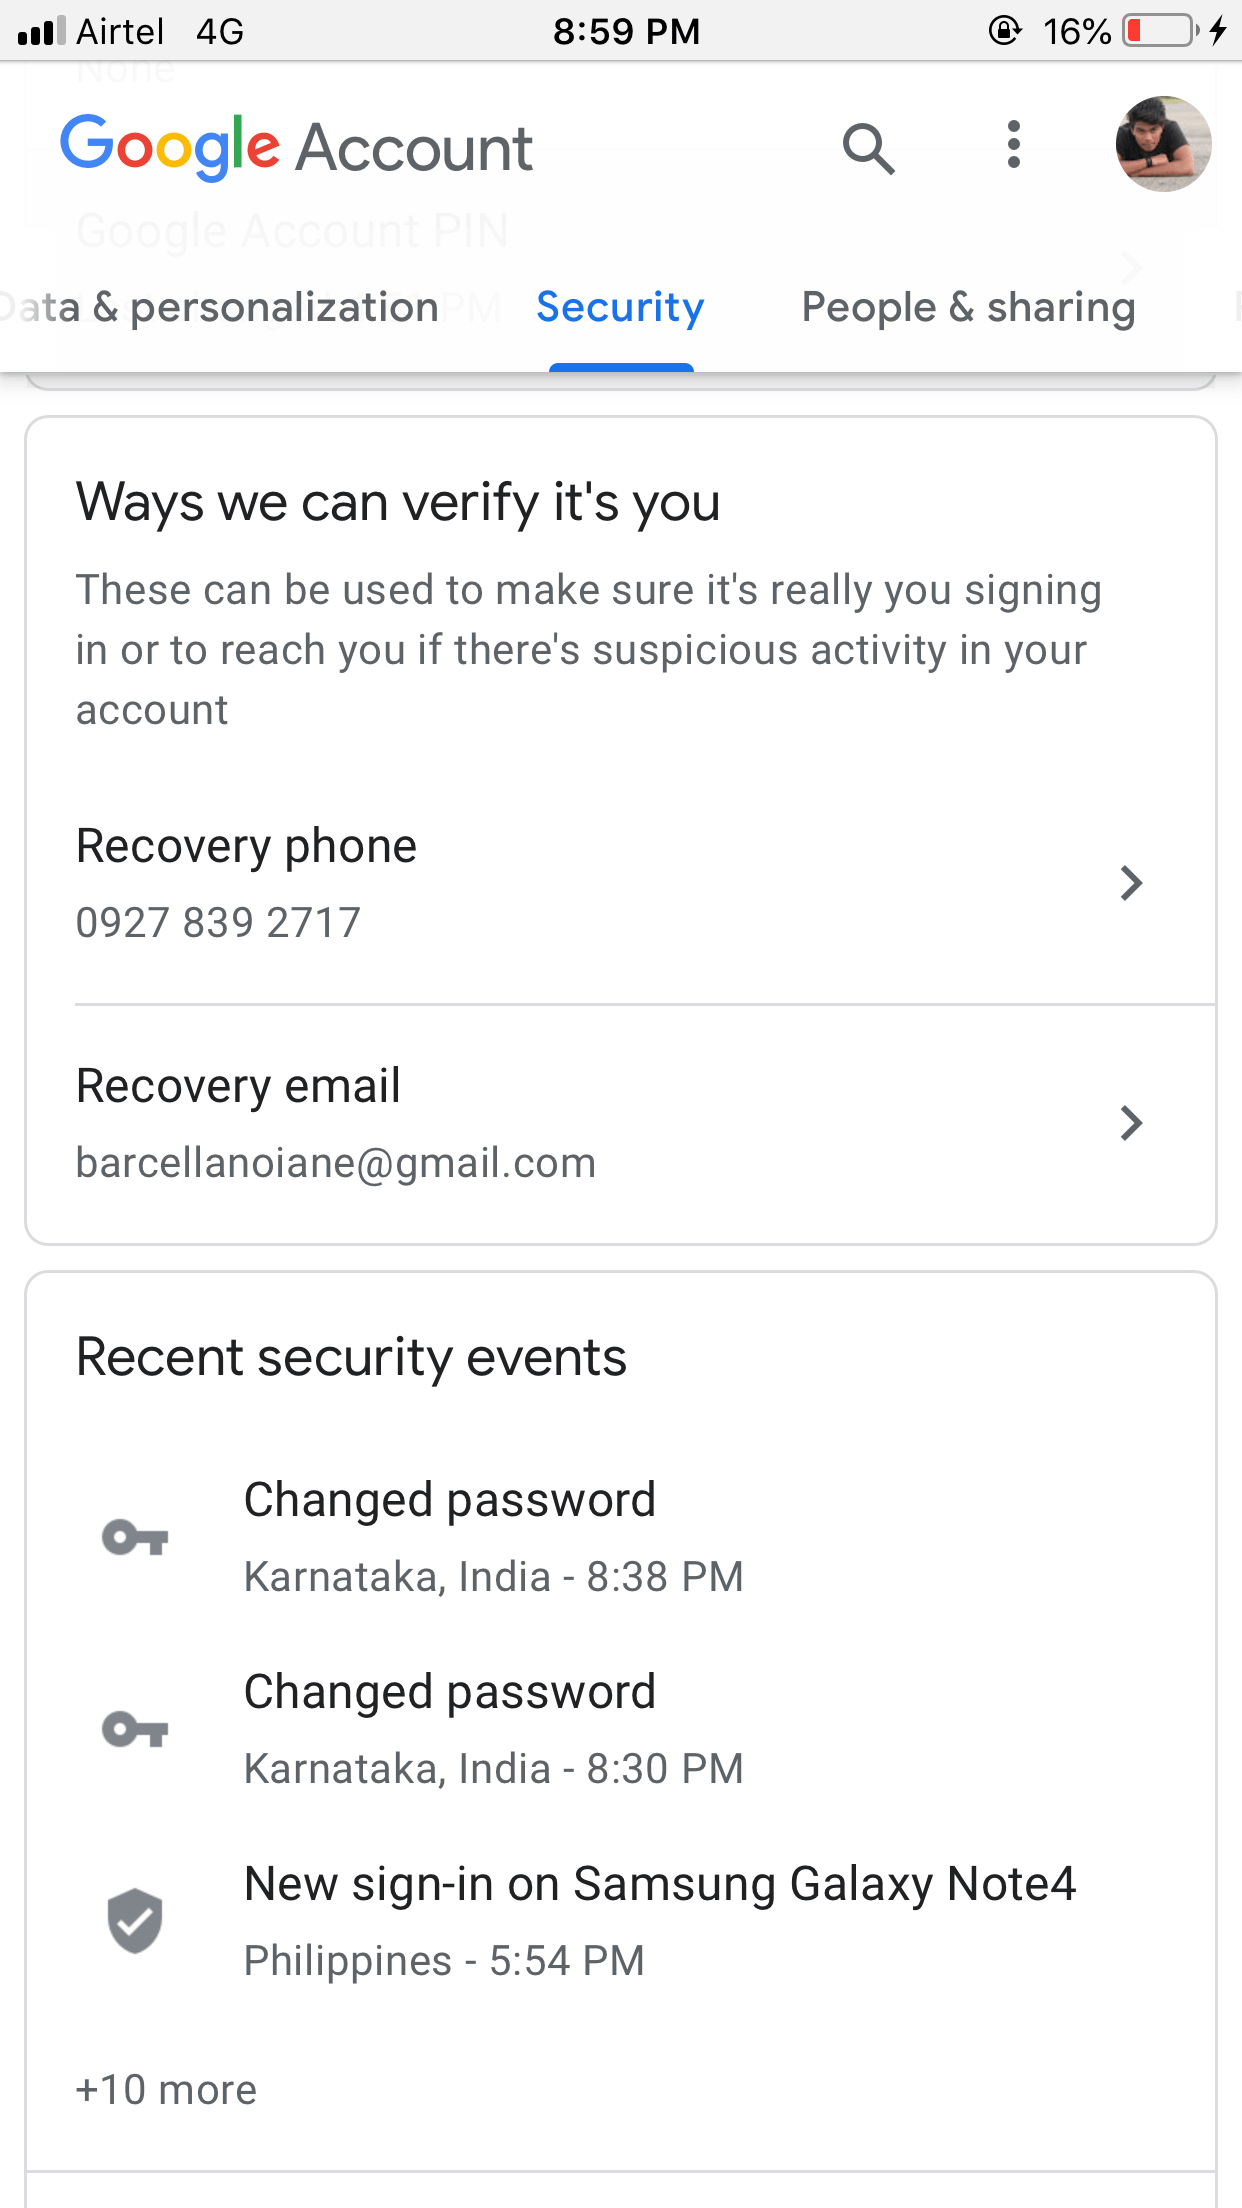This screenshot has height=2208, width=1242.
Task: Expand Recovery phone chevron arrow
Action: [1131, 883]
